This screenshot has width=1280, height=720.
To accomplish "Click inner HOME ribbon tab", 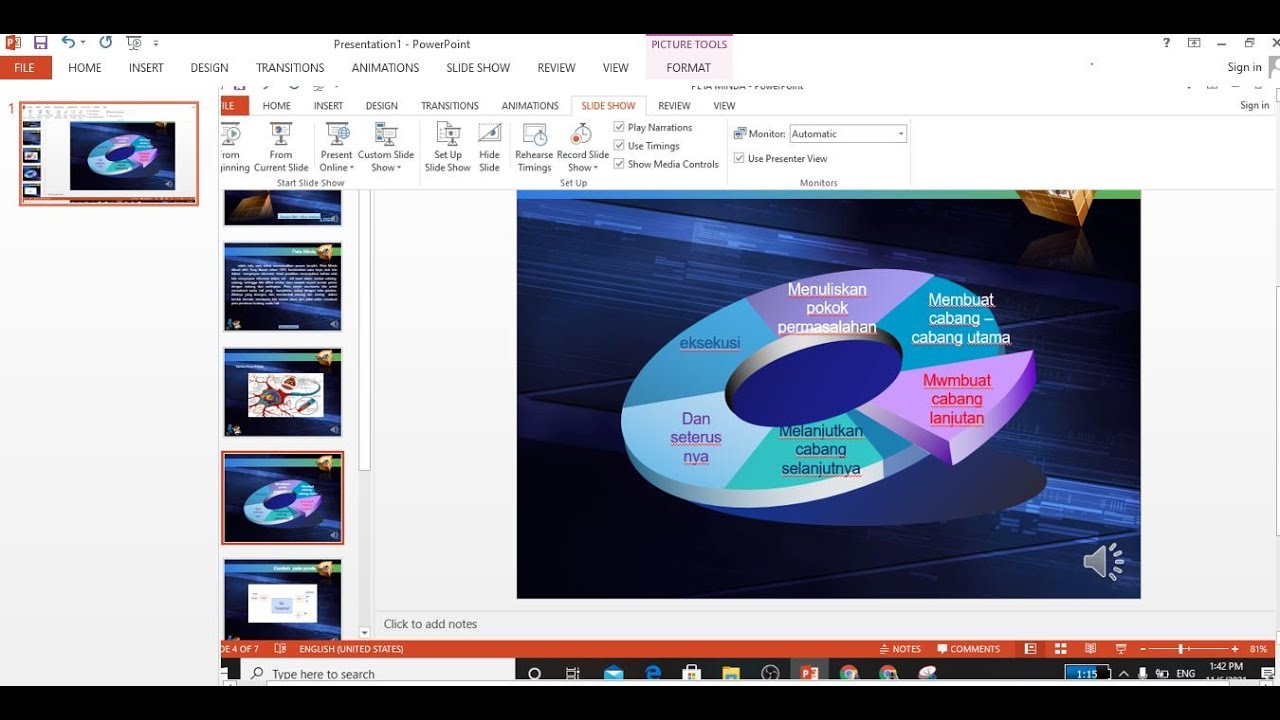I will 277,106.
